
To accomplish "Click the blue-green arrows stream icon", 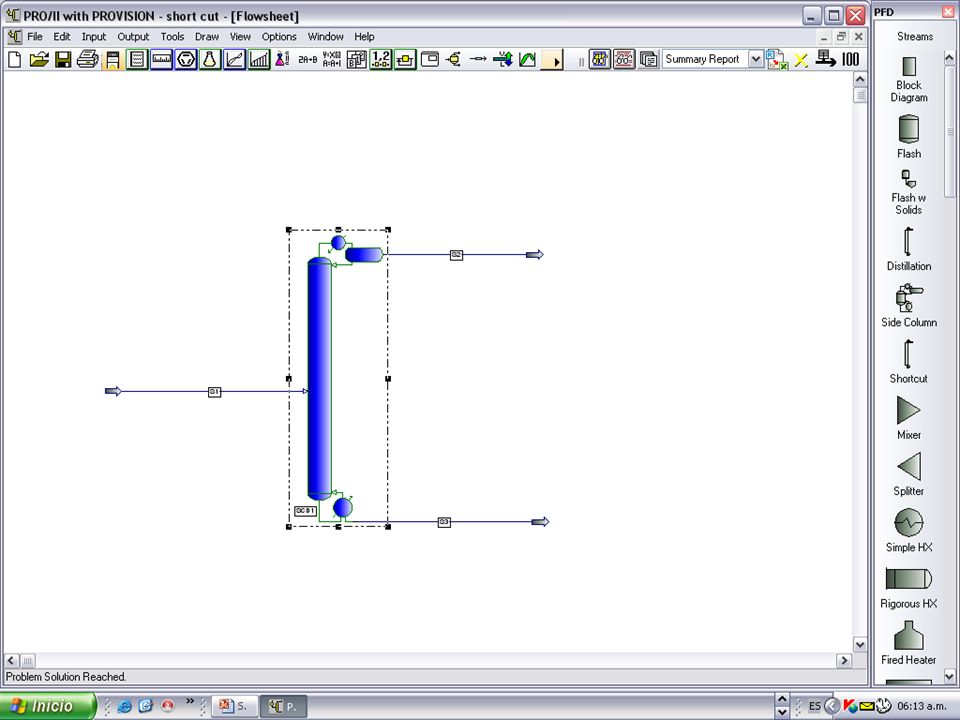I will (x=503, y=59).
